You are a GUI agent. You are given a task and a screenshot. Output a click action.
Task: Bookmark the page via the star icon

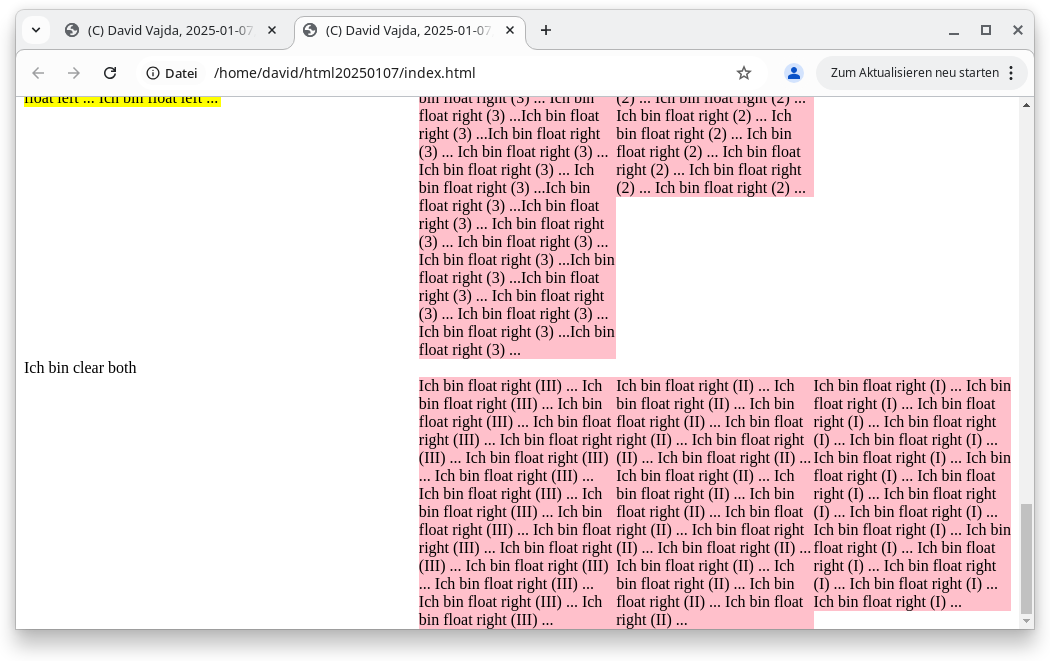pos(744,73)
